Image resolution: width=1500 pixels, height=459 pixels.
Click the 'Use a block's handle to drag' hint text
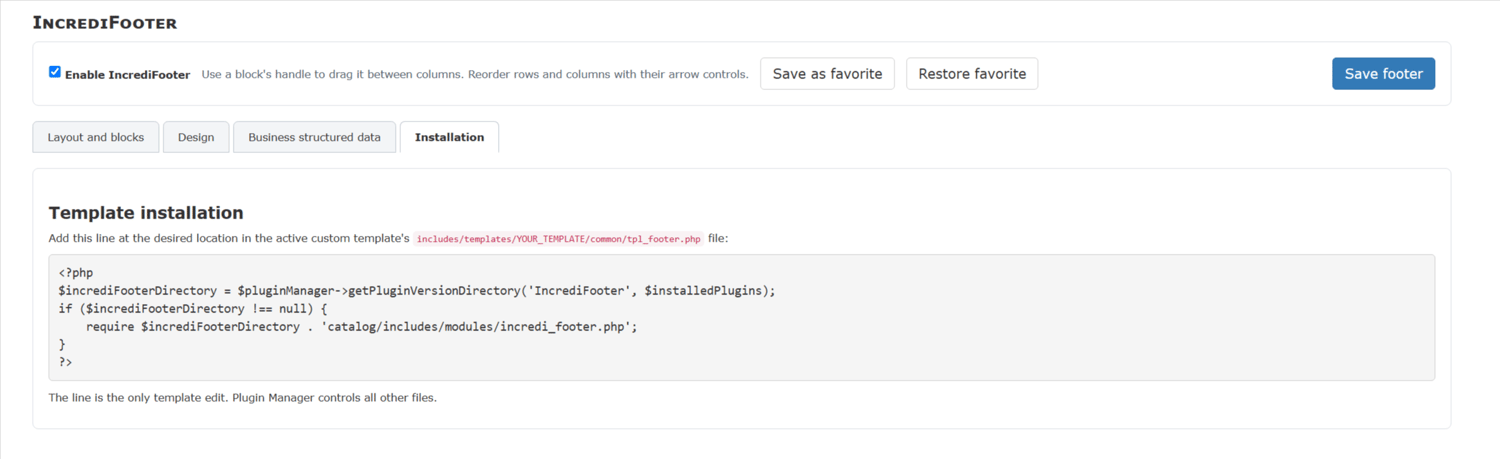[x=475, y=75]
